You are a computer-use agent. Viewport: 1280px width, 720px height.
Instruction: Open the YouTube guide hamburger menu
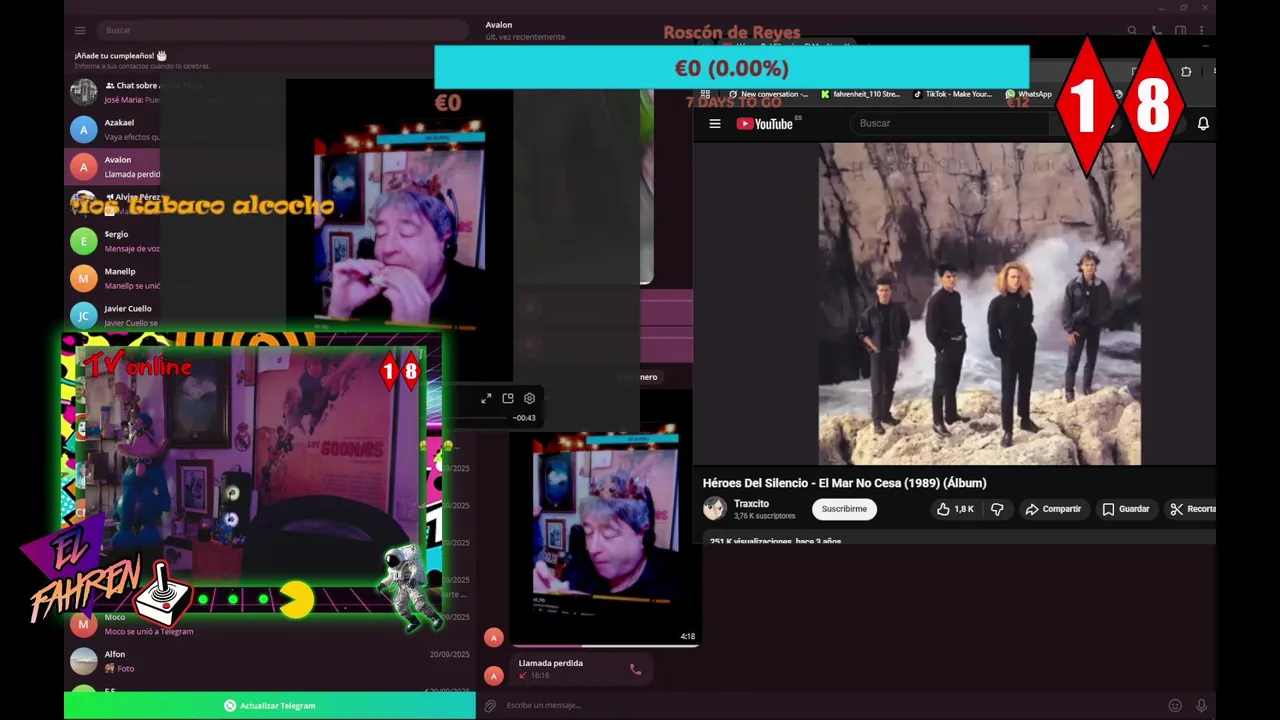click(x=715, y=124)
